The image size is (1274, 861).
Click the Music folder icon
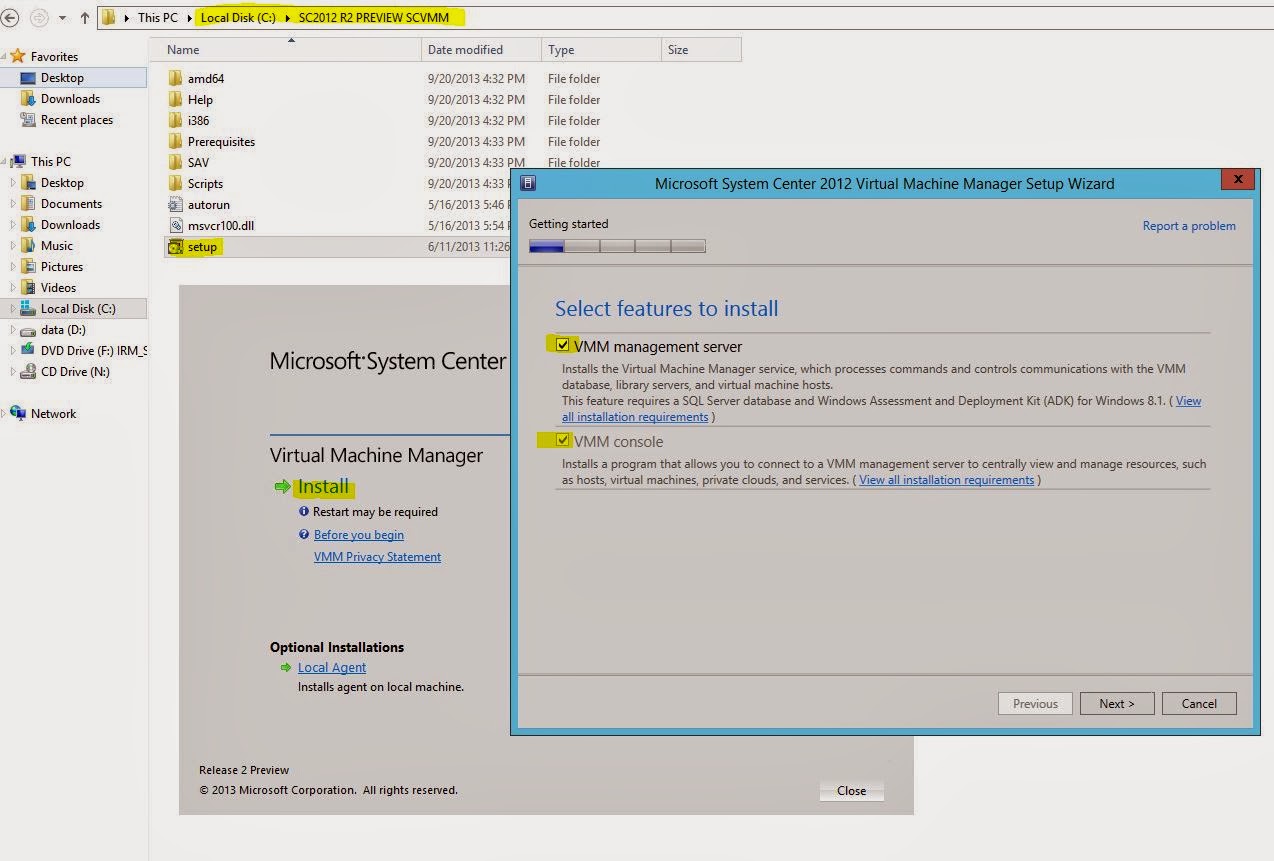[x=28, y=245]
